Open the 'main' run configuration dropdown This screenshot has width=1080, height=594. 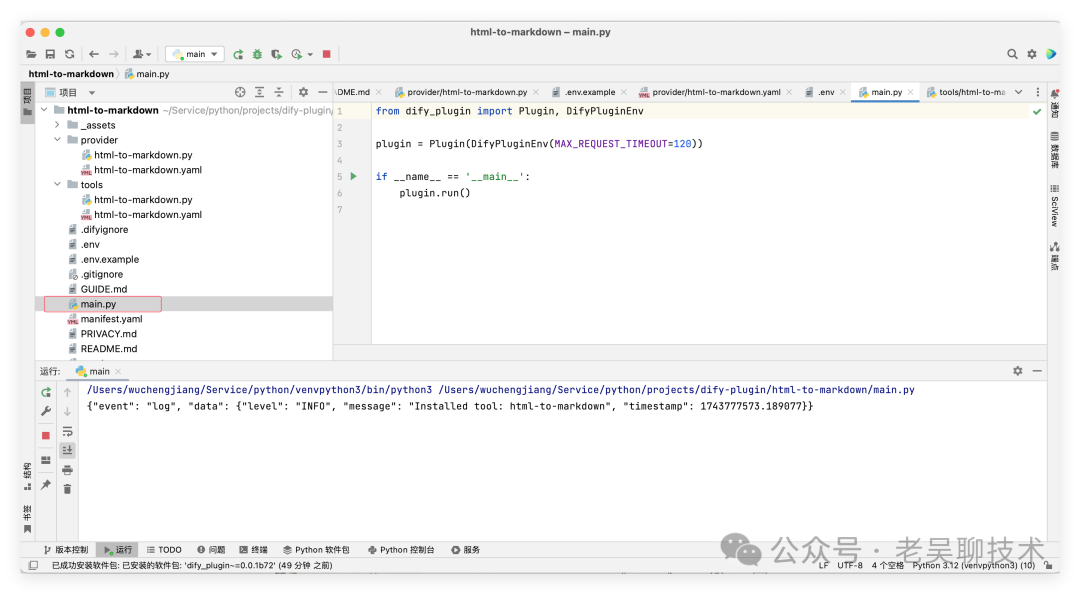point(195,54)
